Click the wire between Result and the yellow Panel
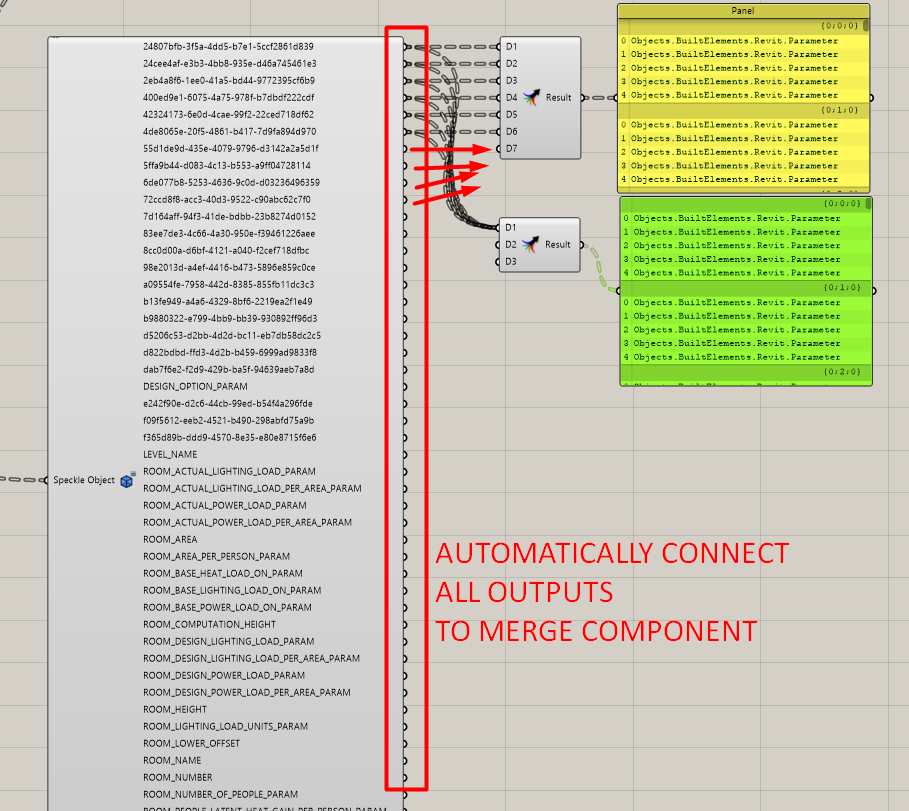This screenshot has width=909, height=811. [x=598, y=98]
